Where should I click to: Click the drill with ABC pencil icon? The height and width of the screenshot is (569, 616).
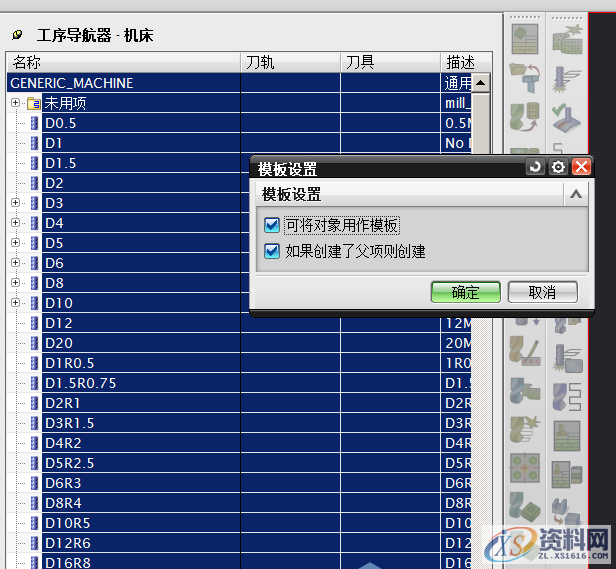tap(524, 351)
